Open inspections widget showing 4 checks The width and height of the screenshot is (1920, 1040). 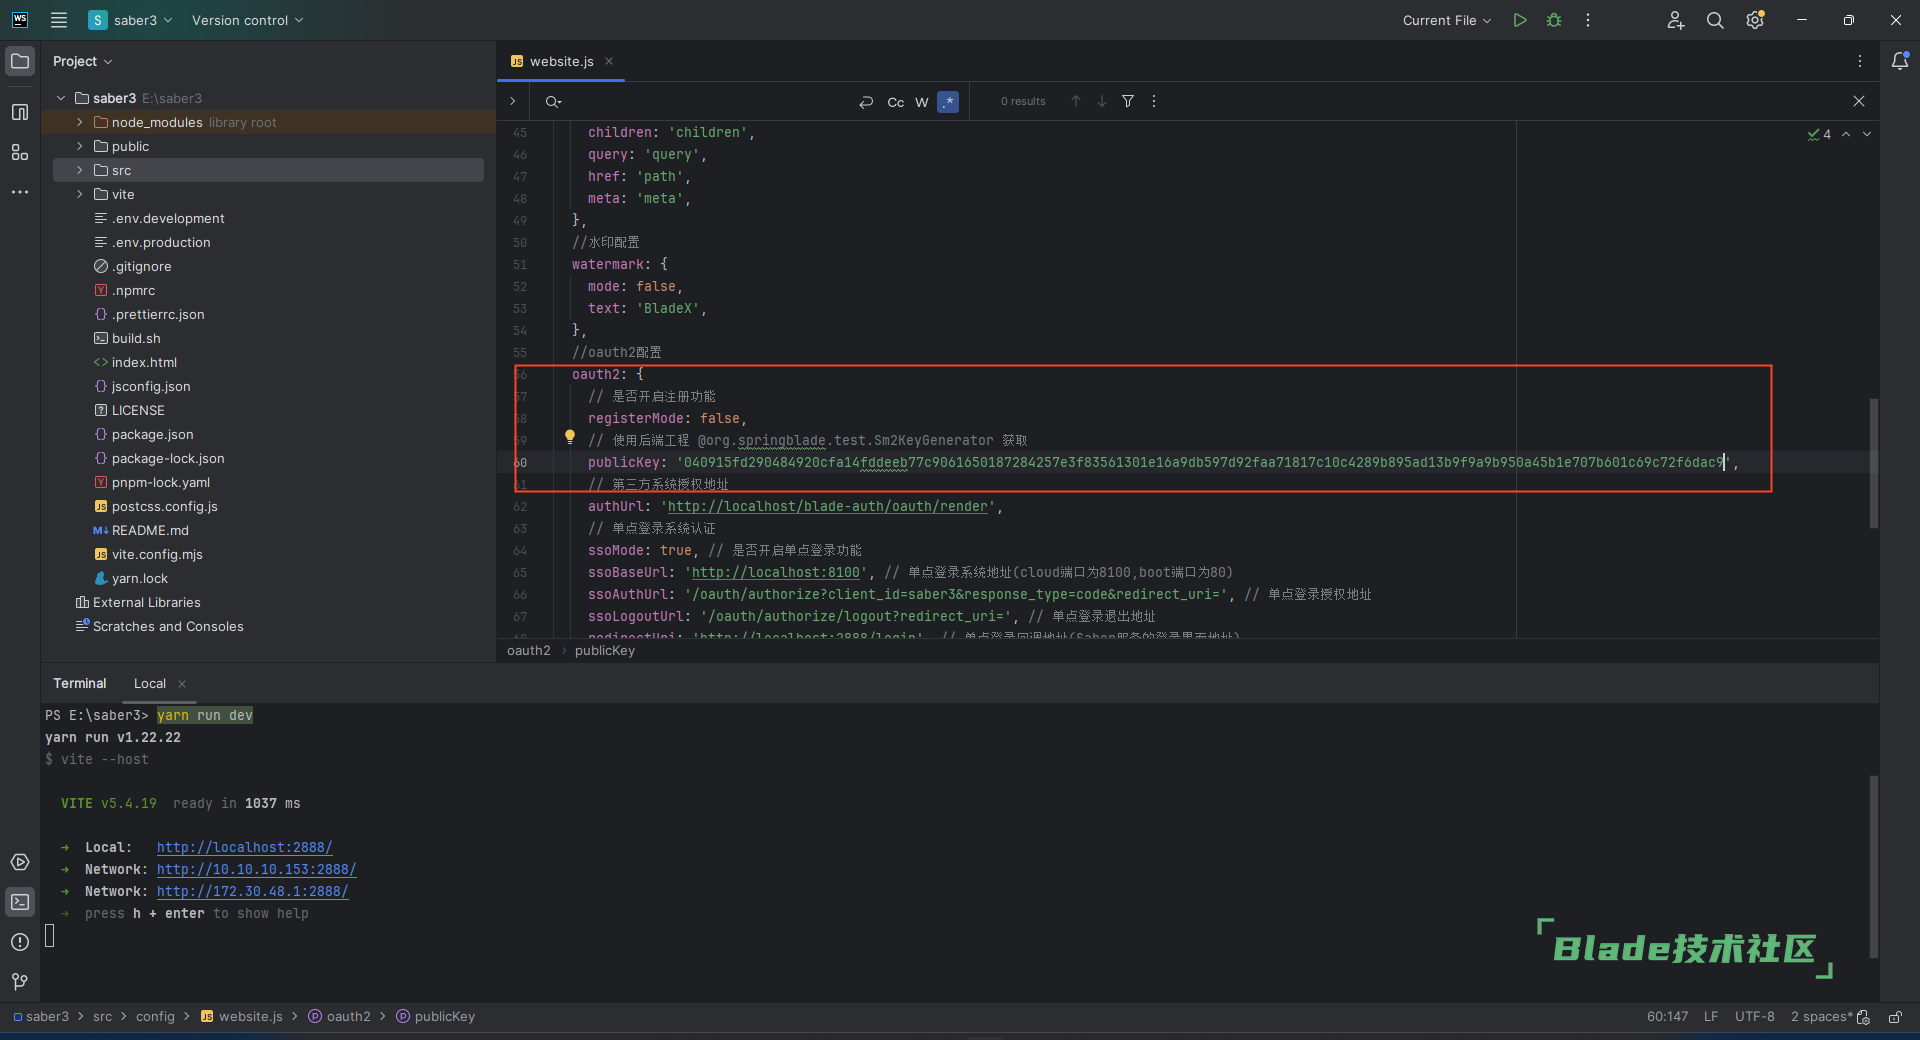pos(1820,134)
